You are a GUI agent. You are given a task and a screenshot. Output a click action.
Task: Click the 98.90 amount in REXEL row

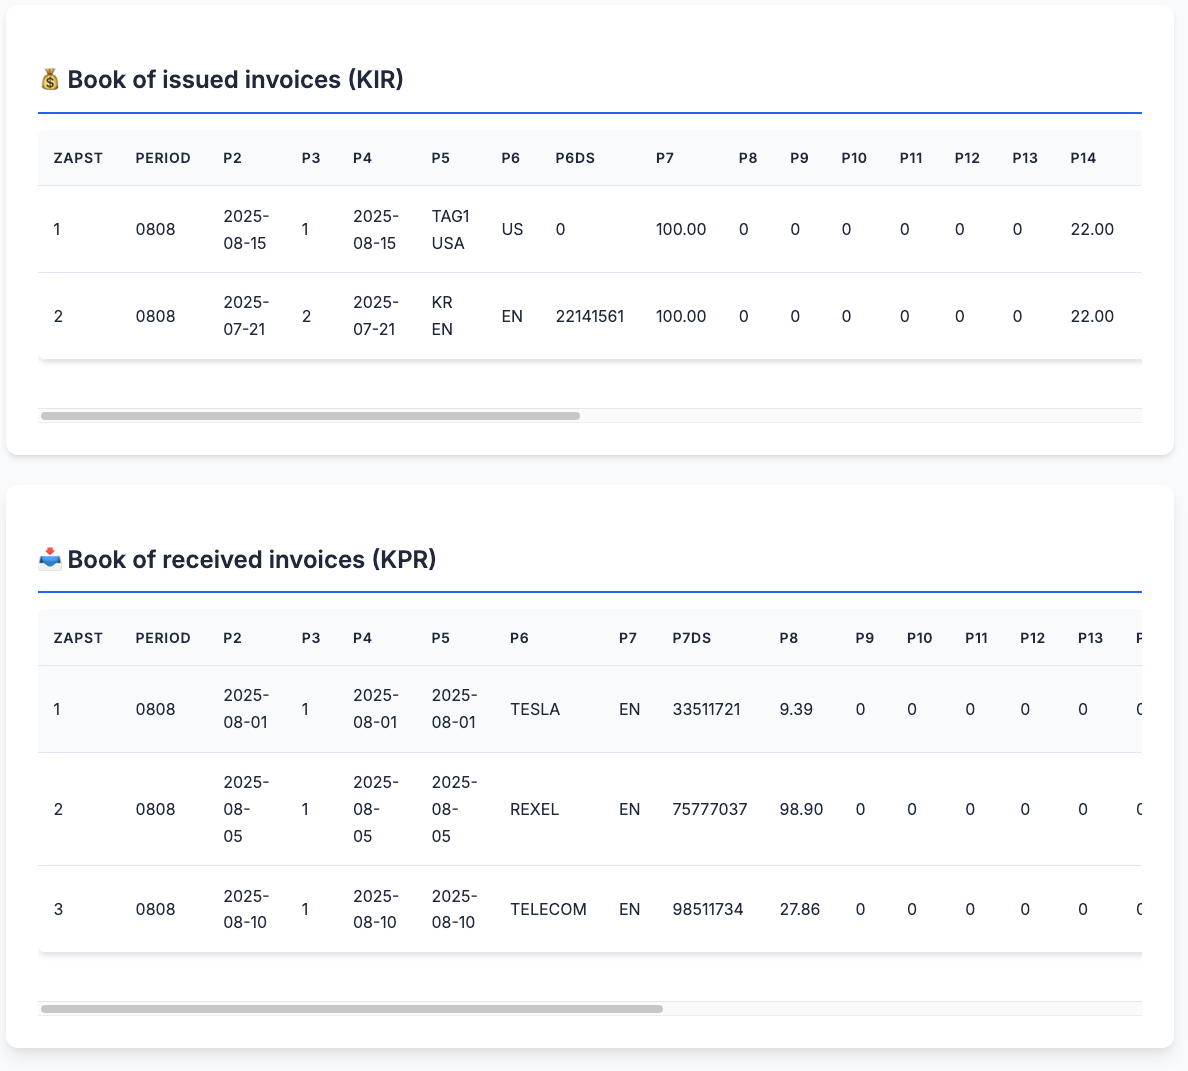(x=801, y=809)
